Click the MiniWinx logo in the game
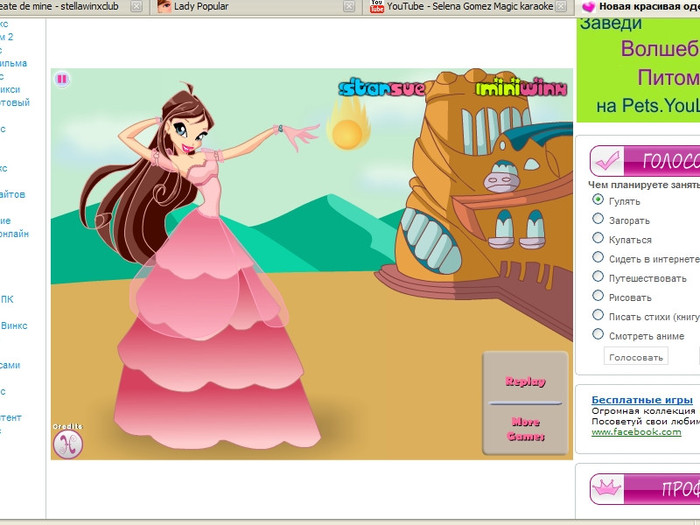 click(520, 88)
